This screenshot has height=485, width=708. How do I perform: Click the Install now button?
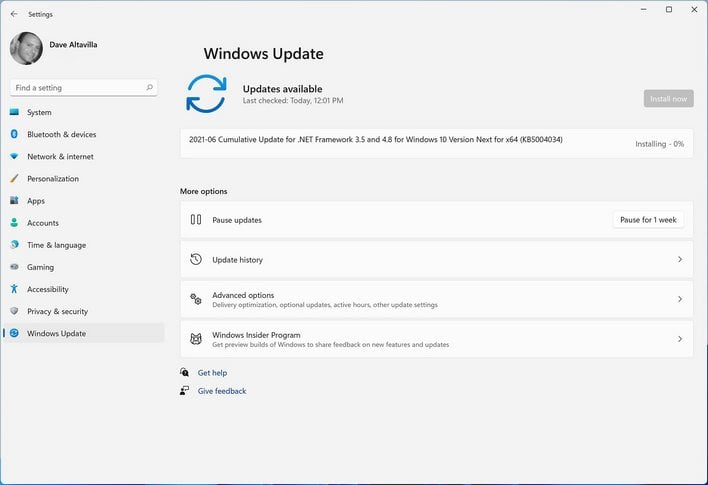[668, 98]
